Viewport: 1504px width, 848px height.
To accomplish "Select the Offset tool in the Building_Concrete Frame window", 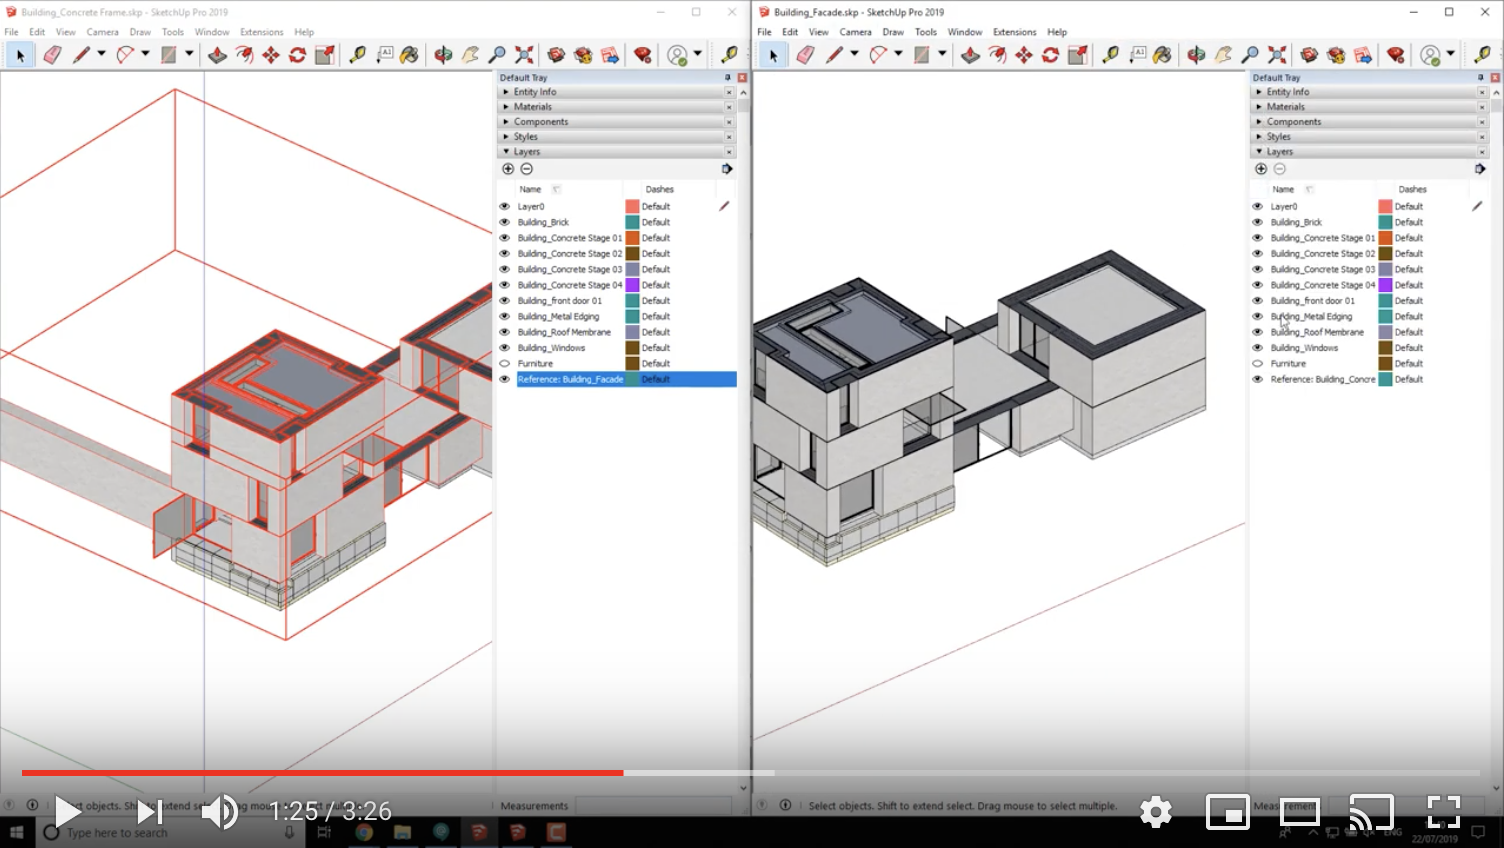I will [x=244, y=55].
